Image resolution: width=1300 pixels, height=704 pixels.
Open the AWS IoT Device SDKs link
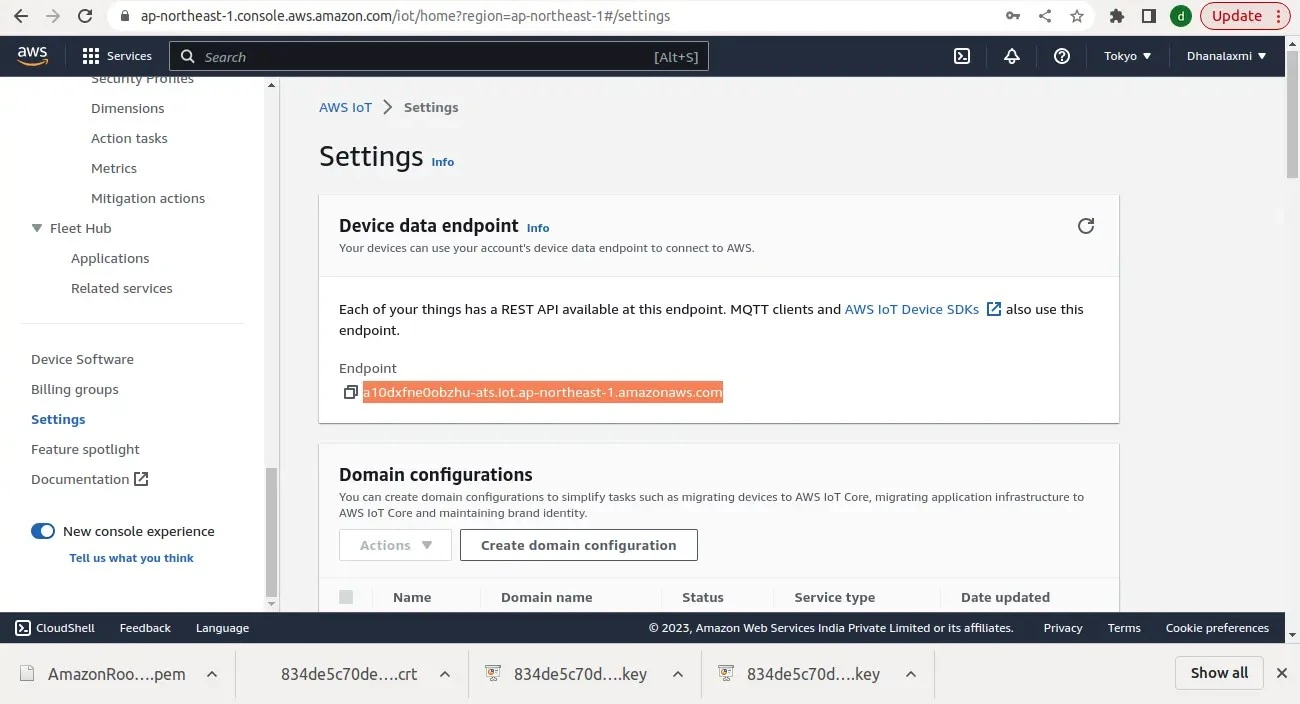[x=912, y=309]
